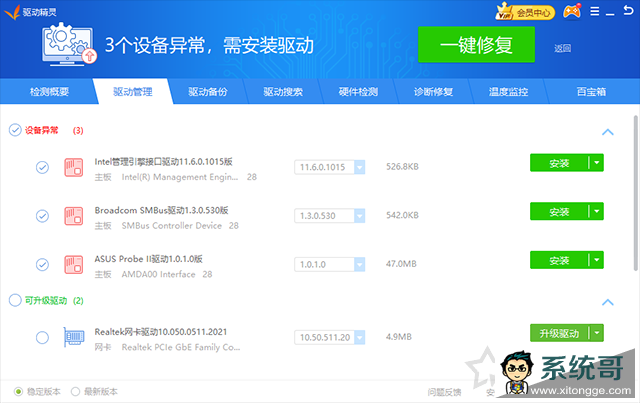640x403 pixels.
Task: Open the Intel row 安装 button arrow
Action: coord(597,163)
